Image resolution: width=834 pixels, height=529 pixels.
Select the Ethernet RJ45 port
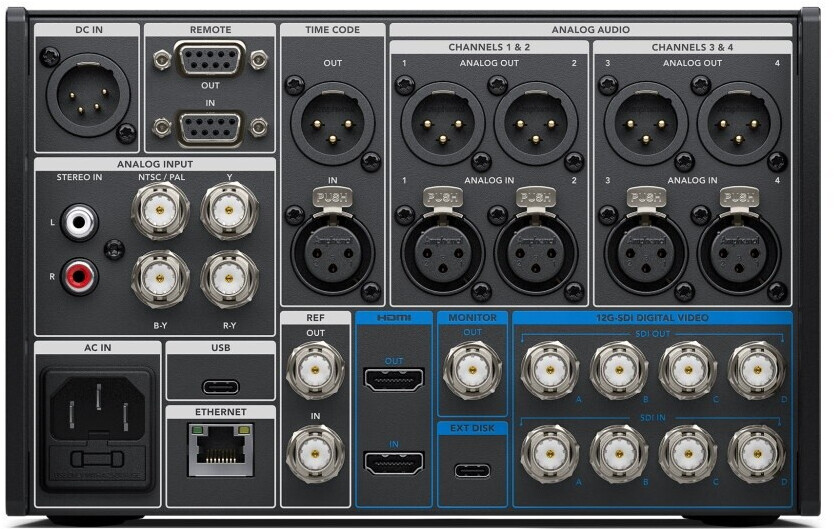pyautogui.click(x=220, y=449)
